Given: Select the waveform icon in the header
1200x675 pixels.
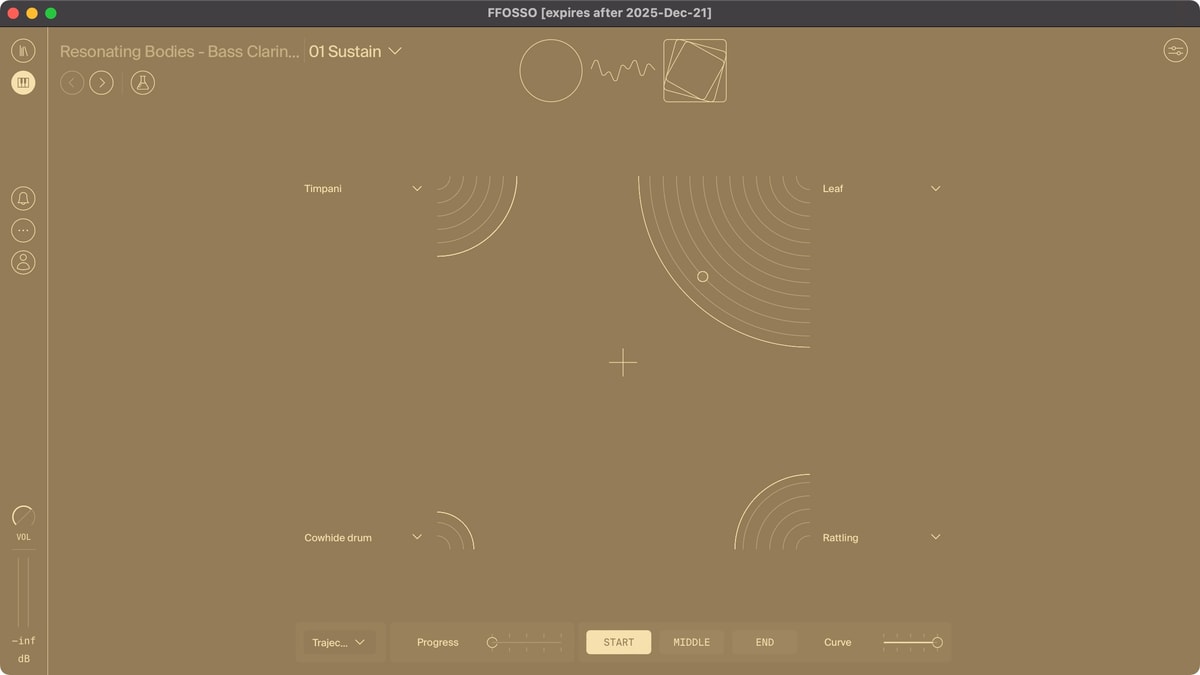Looking at the screenshot, I should [622, 70].
